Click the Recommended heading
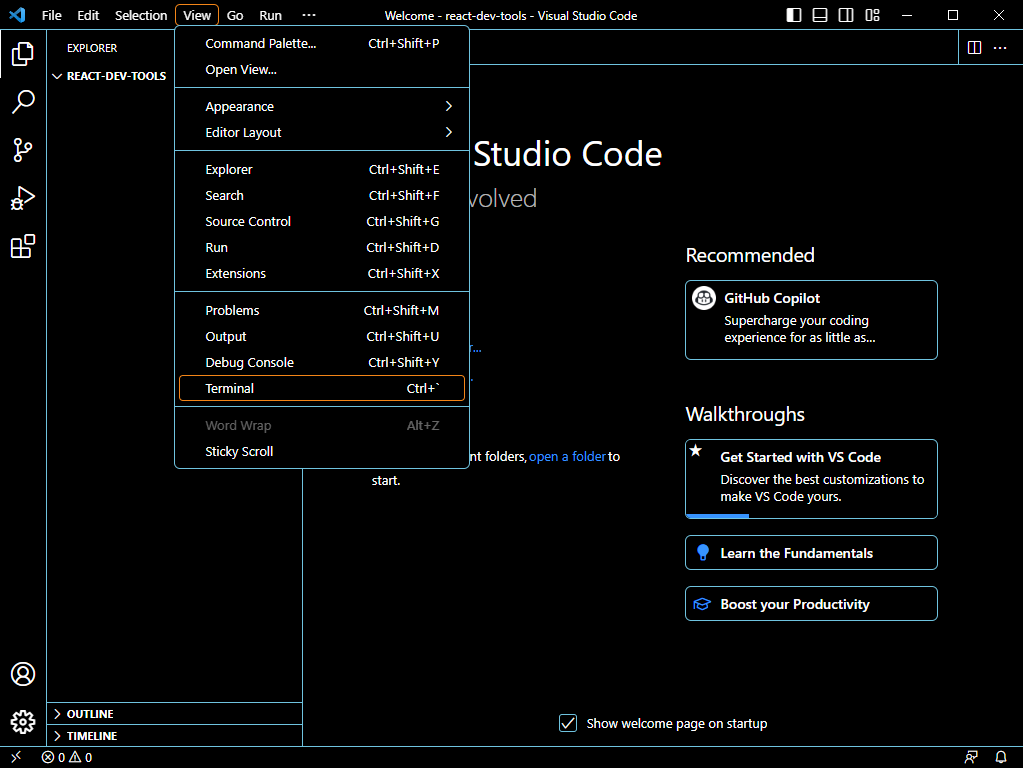This screenshot has height=768, width=1023. [750, 255]
